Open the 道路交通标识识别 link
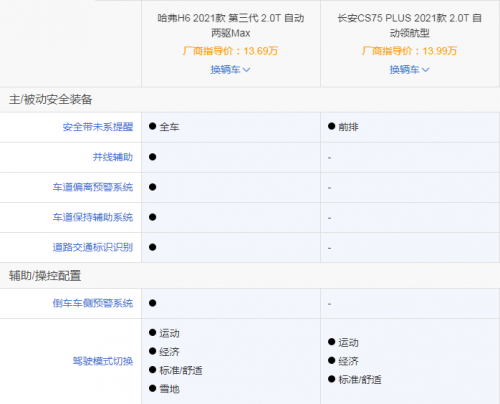The height and width of the screenshot is (404, 500). (x=93, y=247)
